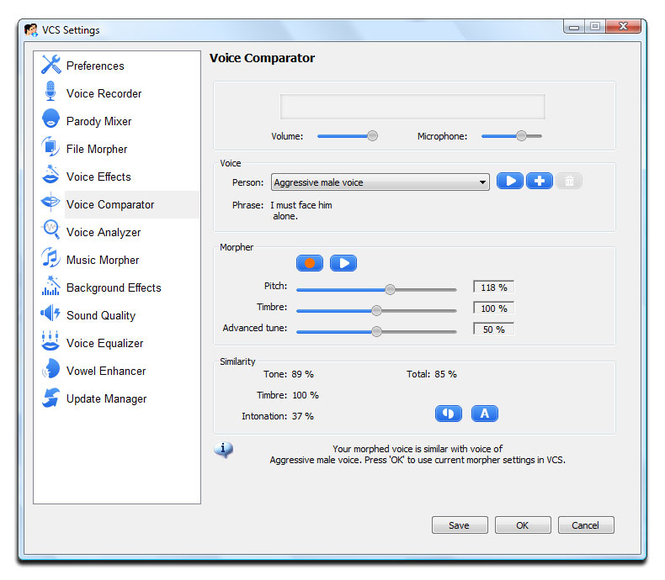Screen dimensions: 665x580
Task: Confirm settings with OK button
Action: pos(523,525)
